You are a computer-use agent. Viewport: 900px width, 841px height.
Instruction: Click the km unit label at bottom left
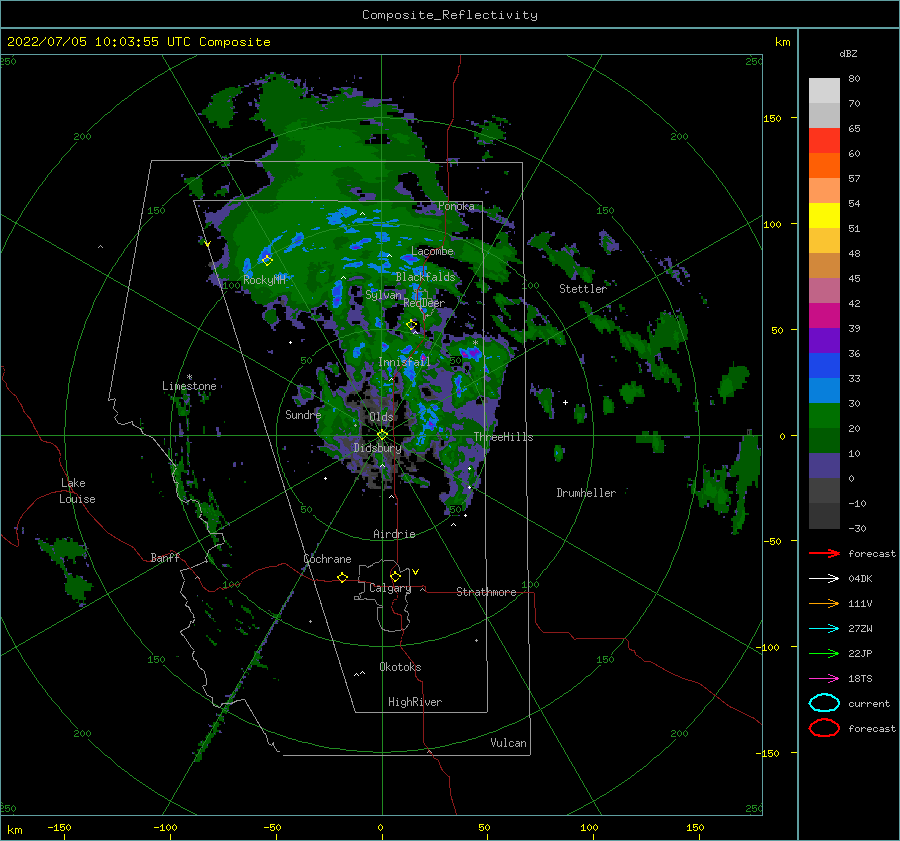[14, 830]
